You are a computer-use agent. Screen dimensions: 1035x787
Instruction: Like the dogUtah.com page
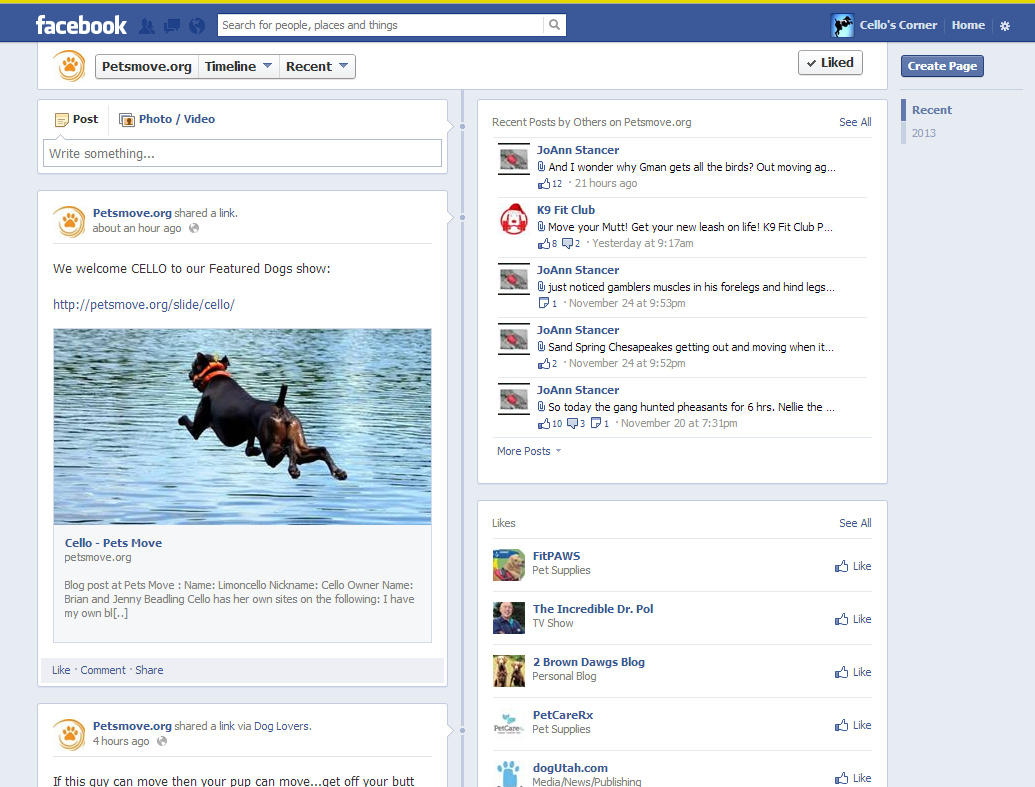tap(853, 778)
